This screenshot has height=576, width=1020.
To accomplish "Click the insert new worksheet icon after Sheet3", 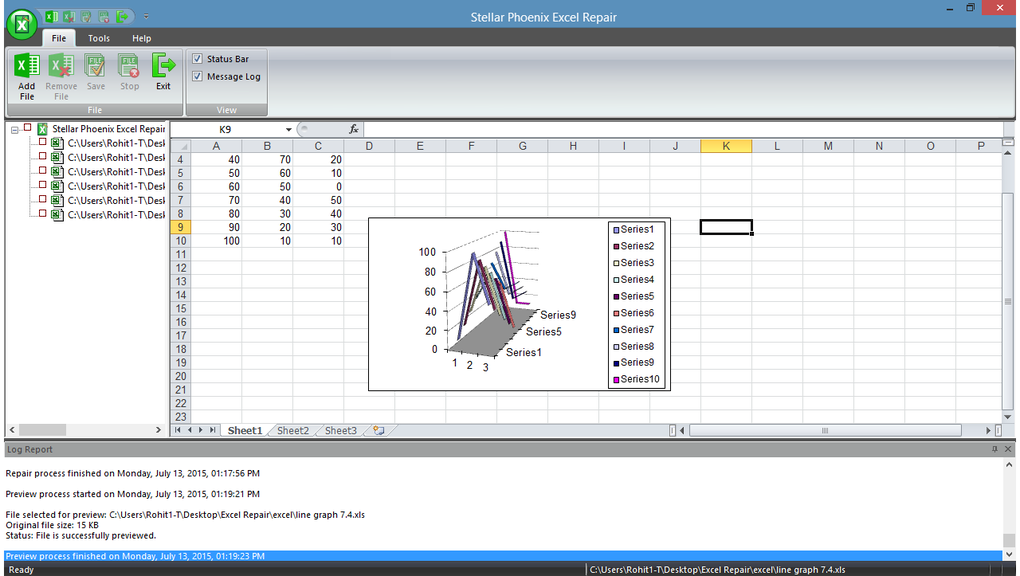I will click(379, 431).
